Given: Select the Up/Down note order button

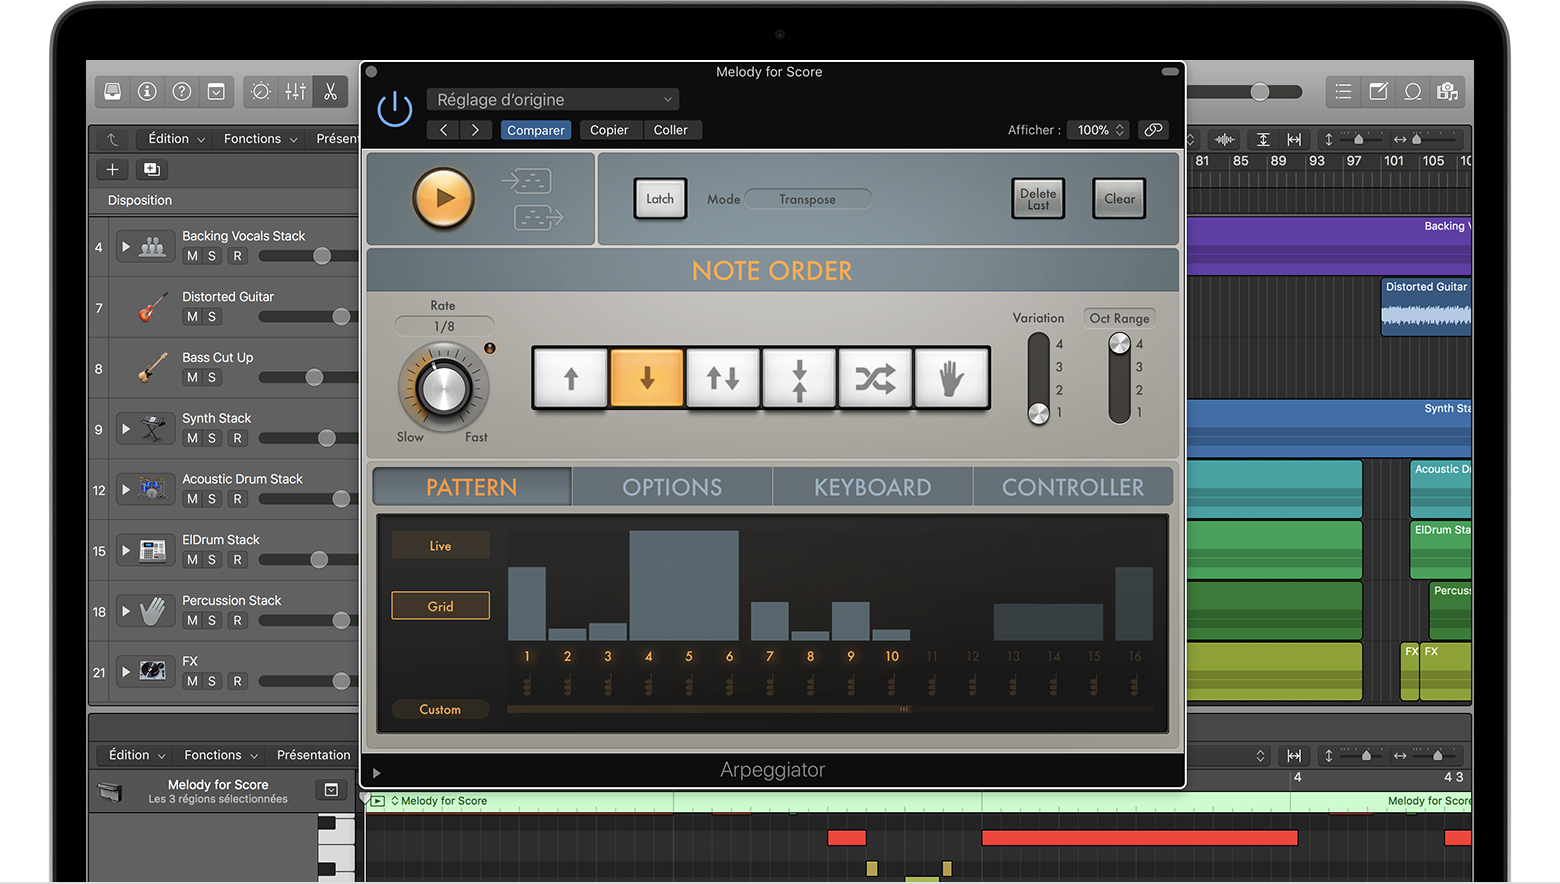Looking at the screenshot, I should tap(722, 378).
